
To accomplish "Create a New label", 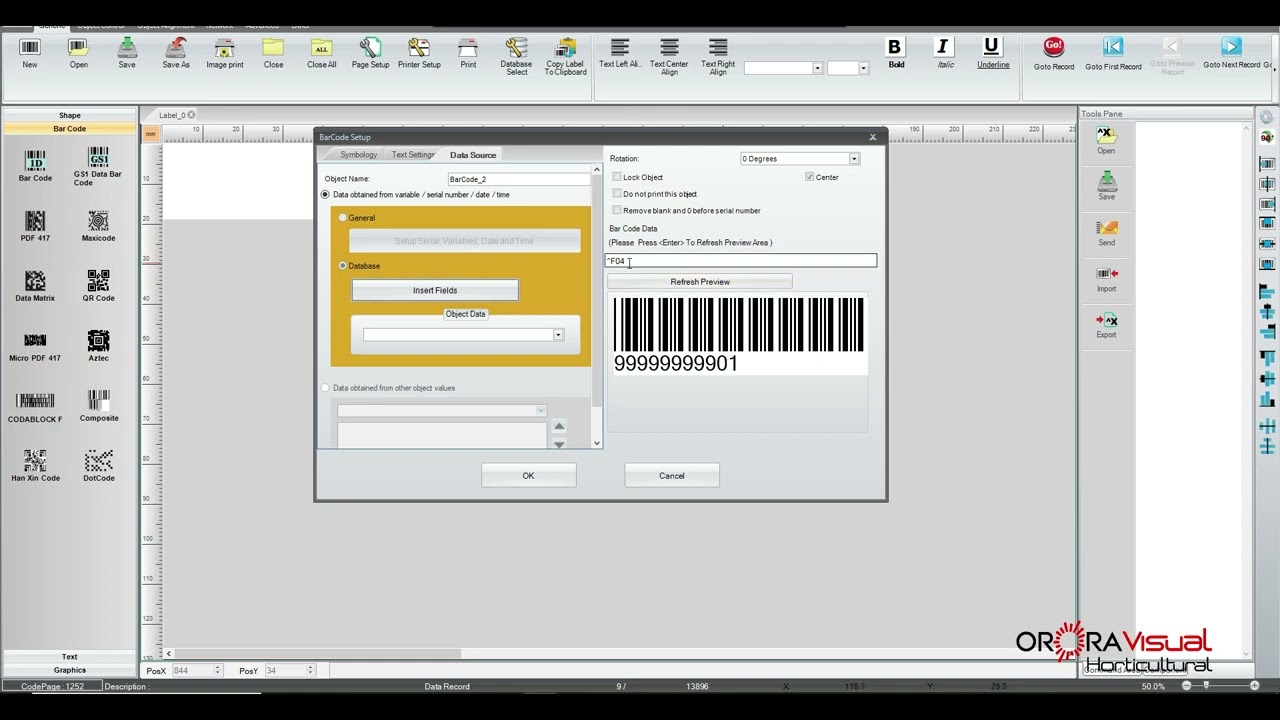I will coord(30,53).
